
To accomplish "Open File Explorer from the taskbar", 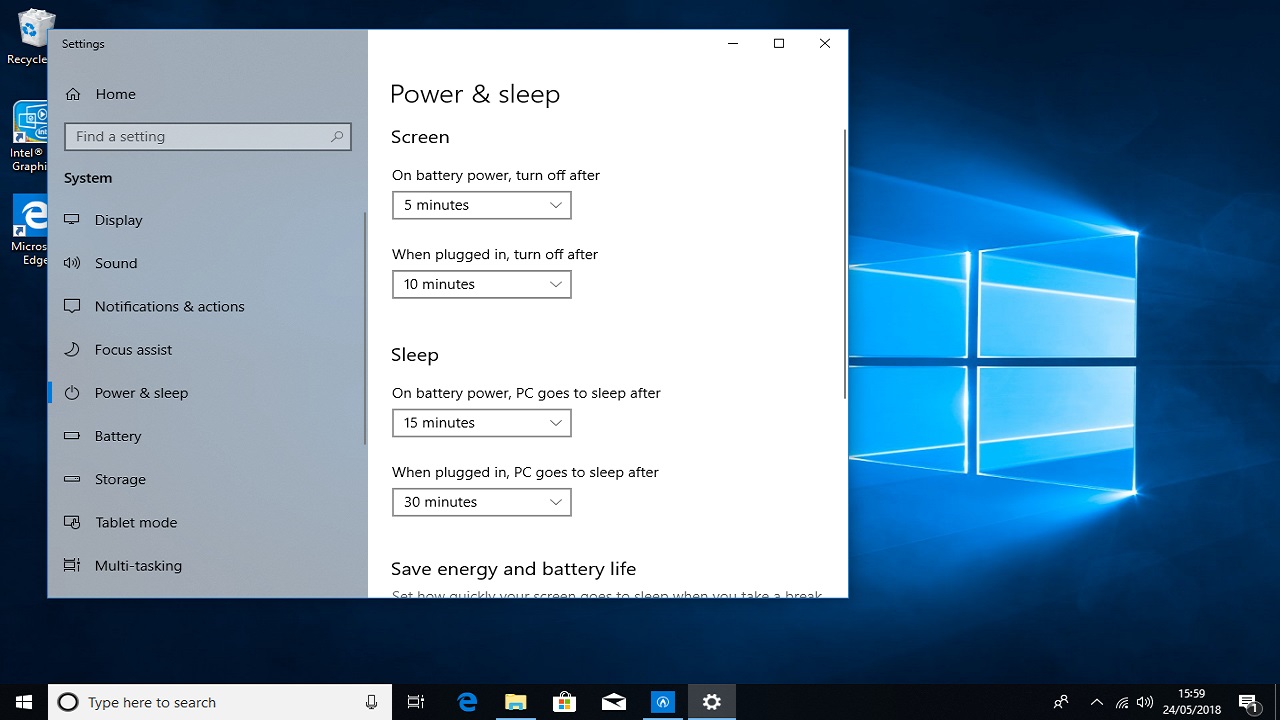I will coord(515,702).
